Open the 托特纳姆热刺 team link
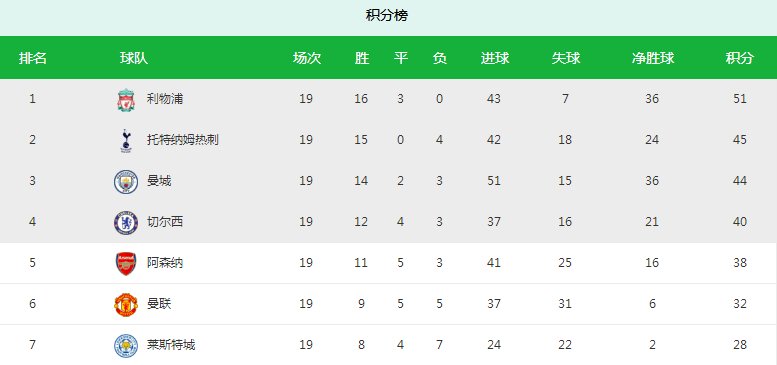777x365 pixels. (x=182, y=140)
